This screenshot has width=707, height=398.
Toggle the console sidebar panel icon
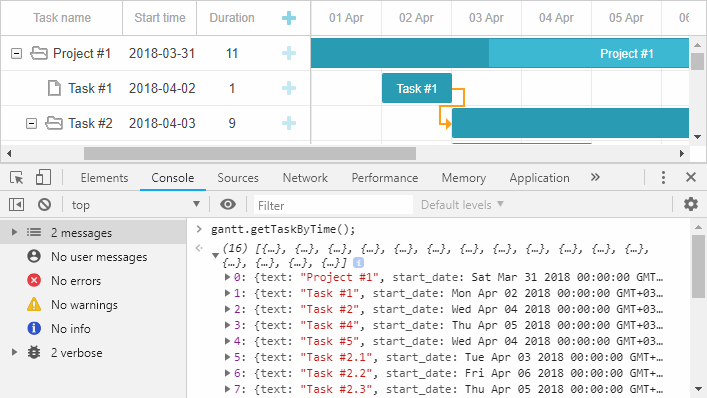(x=16, y=205)
